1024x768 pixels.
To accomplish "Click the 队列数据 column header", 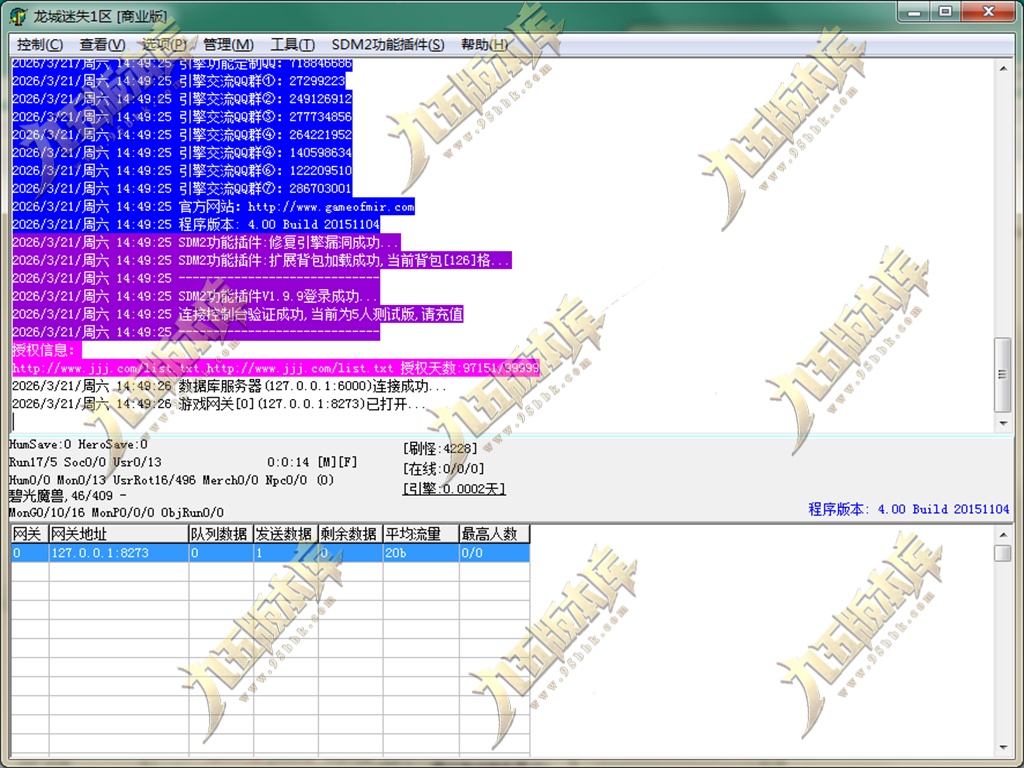I will coord(221,534).
